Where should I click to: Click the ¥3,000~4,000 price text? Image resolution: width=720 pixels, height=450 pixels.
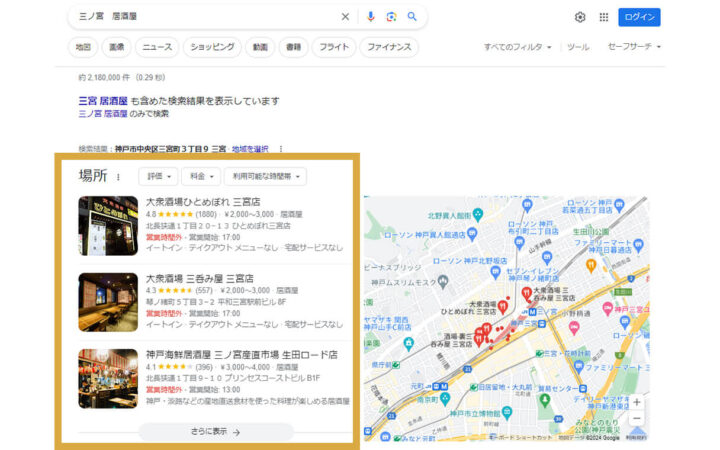(245, 367)
